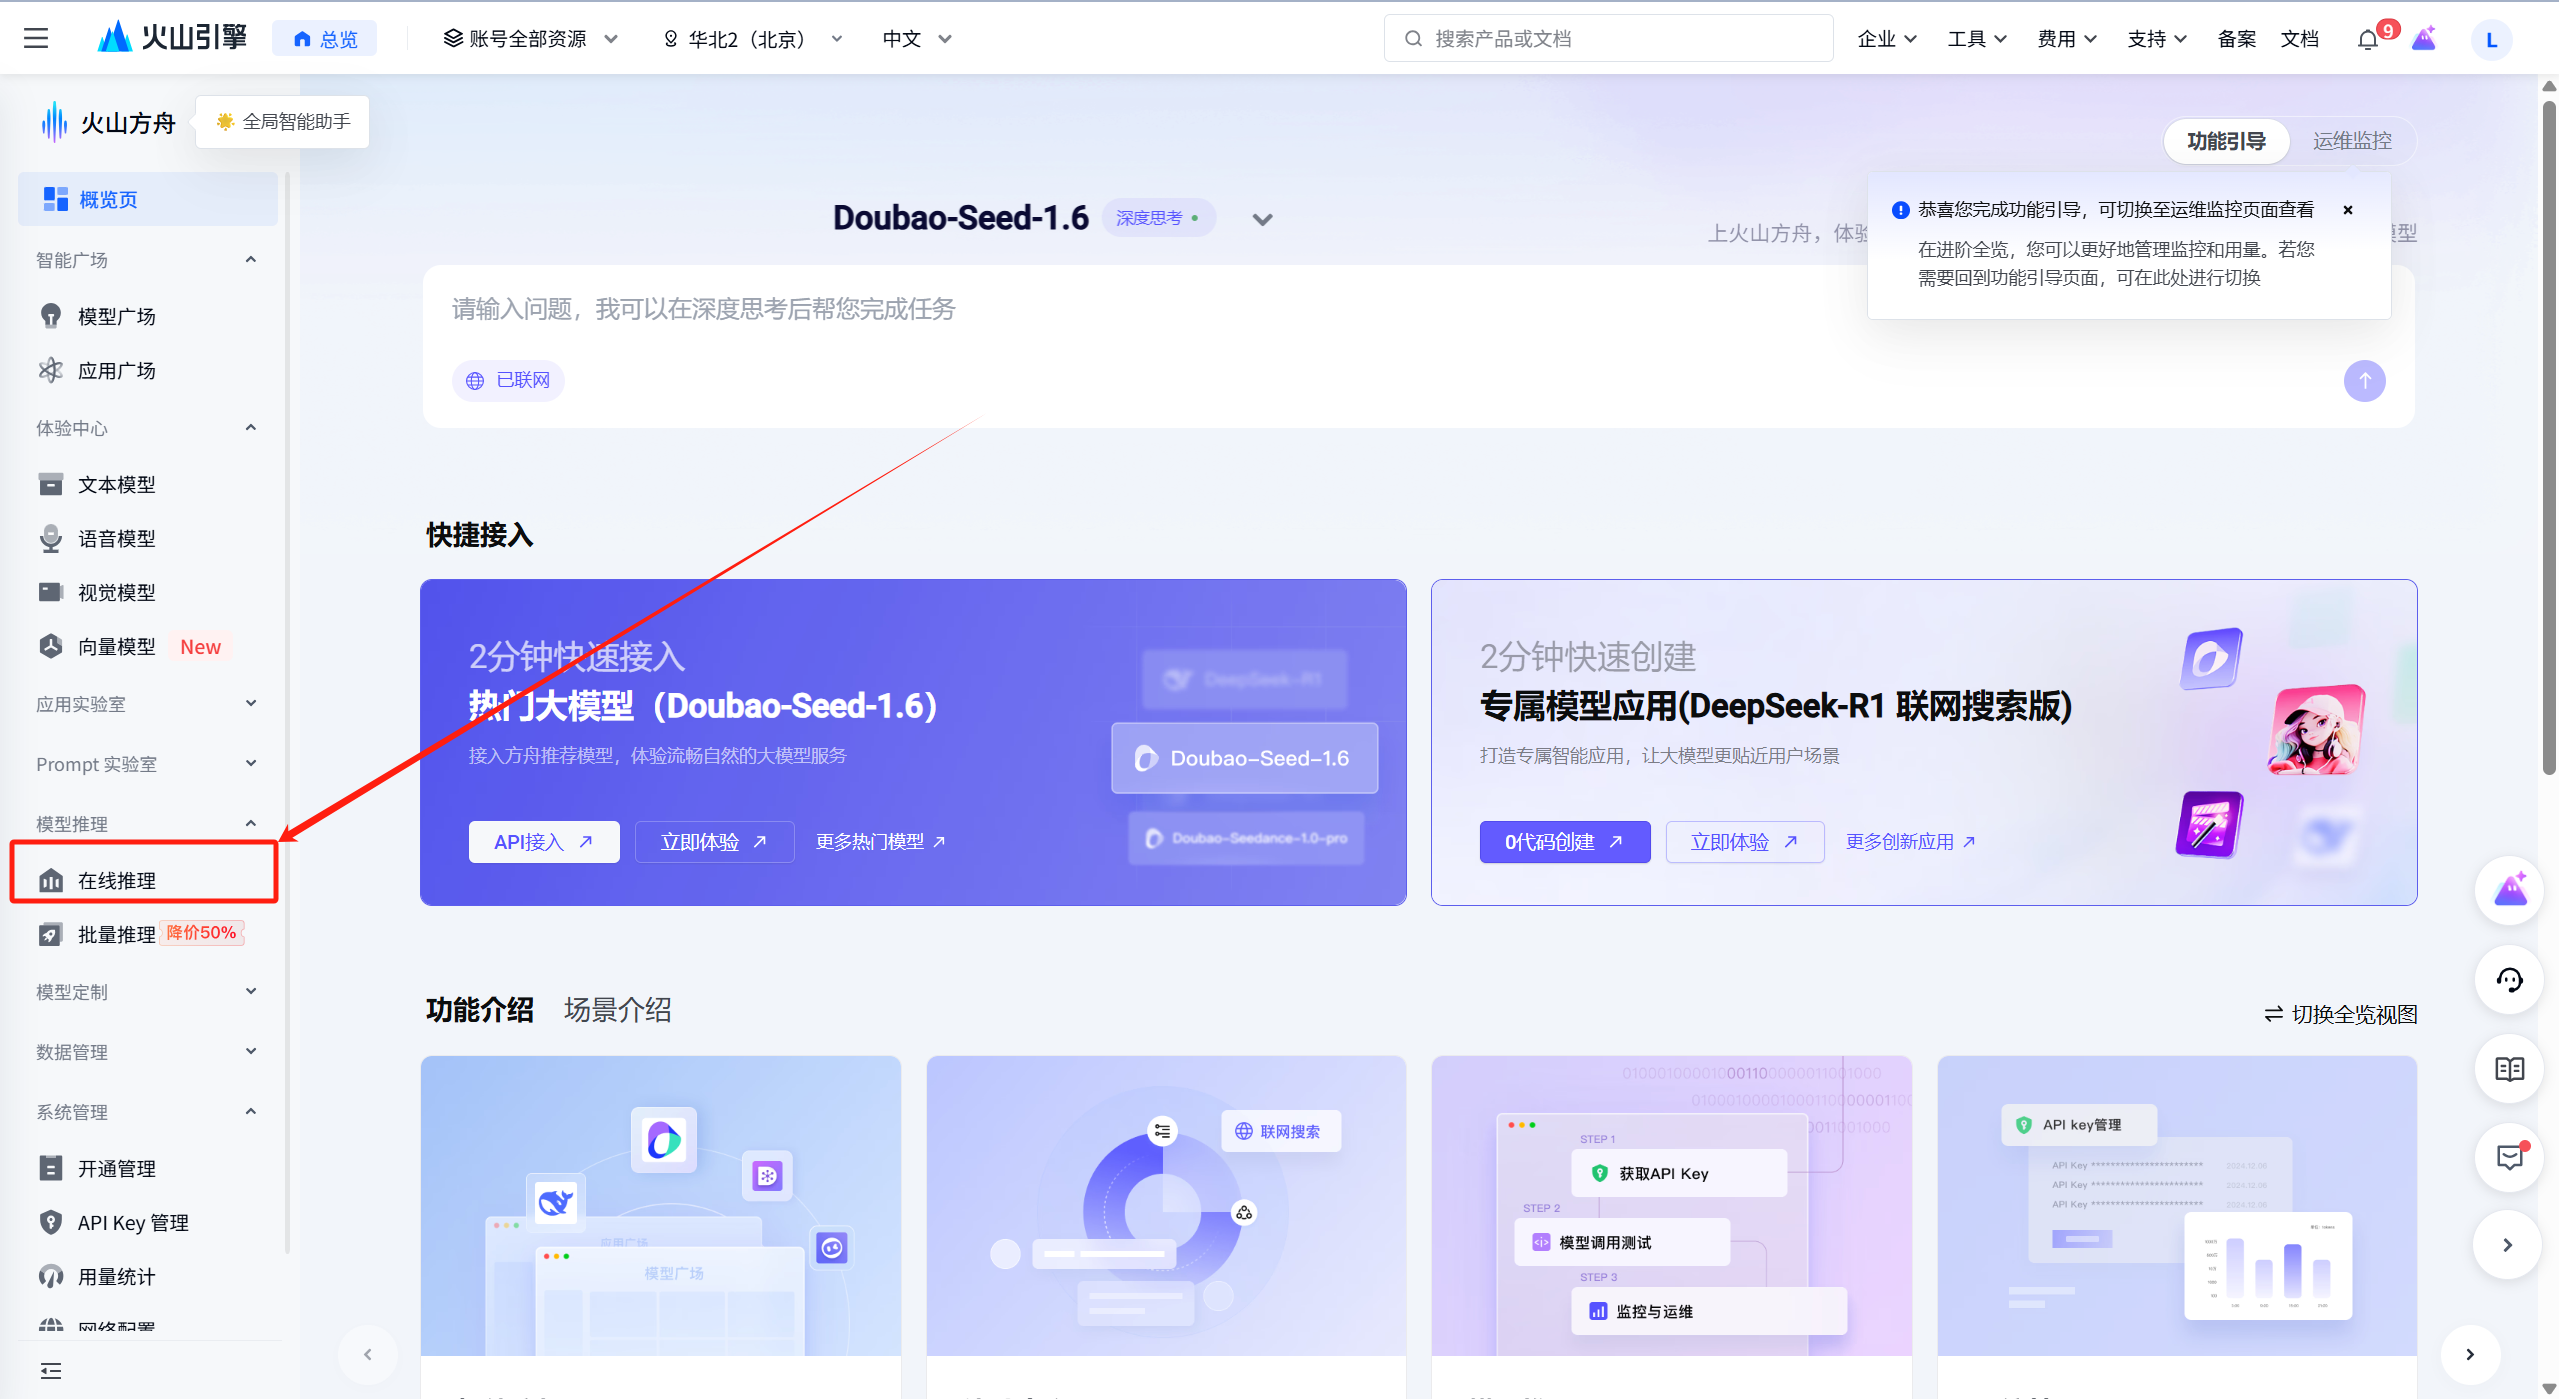Go to 概览页 in the sidebar
Screen dimensions: 2559x1399
click(147, 199)
